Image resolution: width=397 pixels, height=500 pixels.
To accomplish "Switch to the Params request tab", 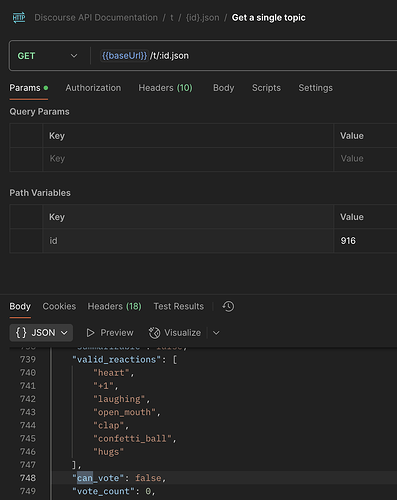I will [x=29, y=88].
